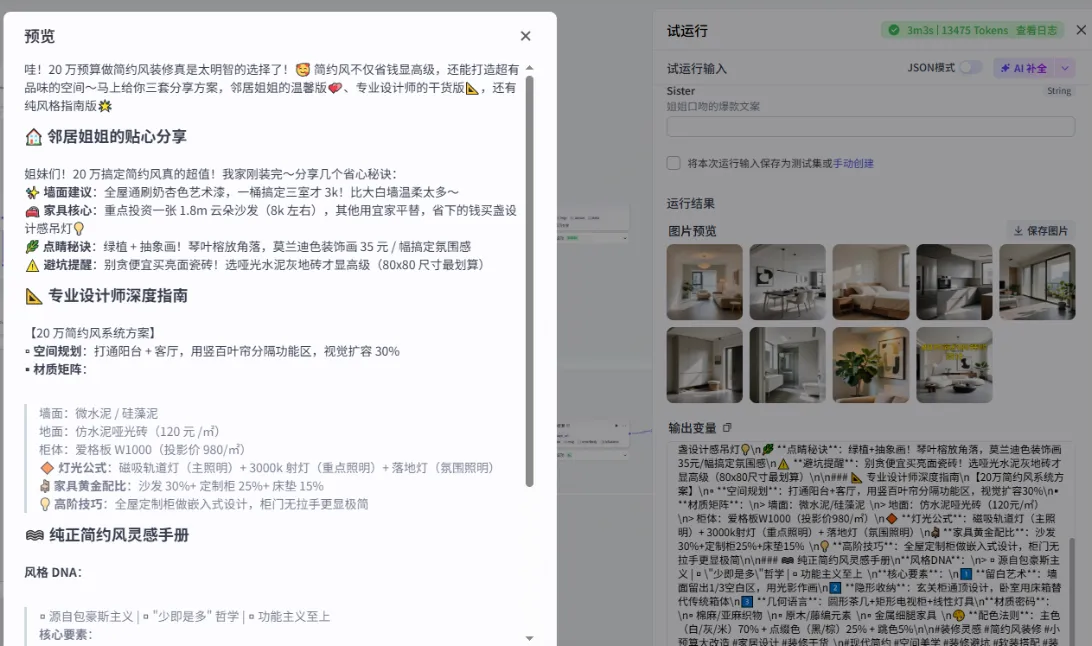Image resolution: width=1092 pixels, height=646 pixels.
Task: Close the 预览 preview panel
Action: click(525, 35)
